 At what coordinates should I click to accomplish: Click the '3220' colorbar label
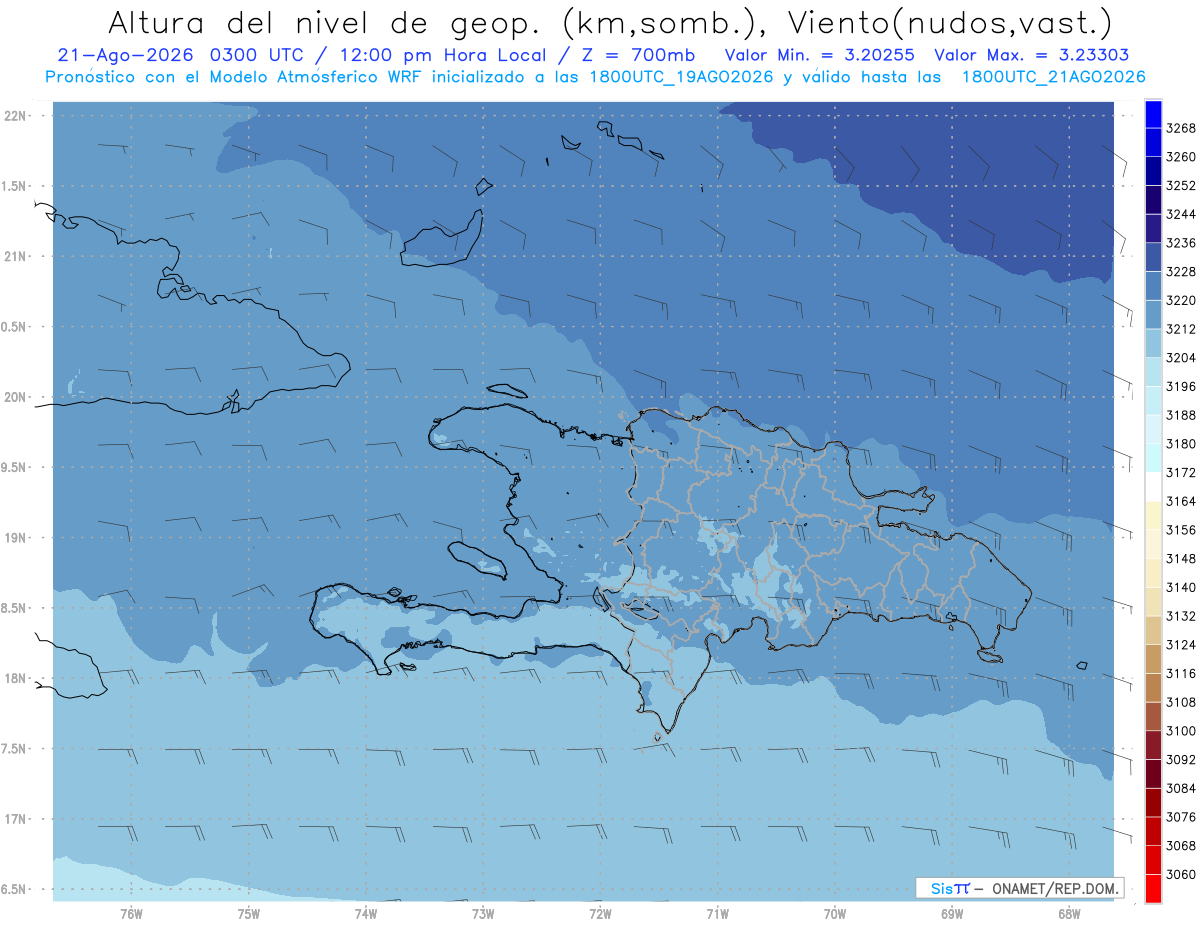tap(1181, 300)
